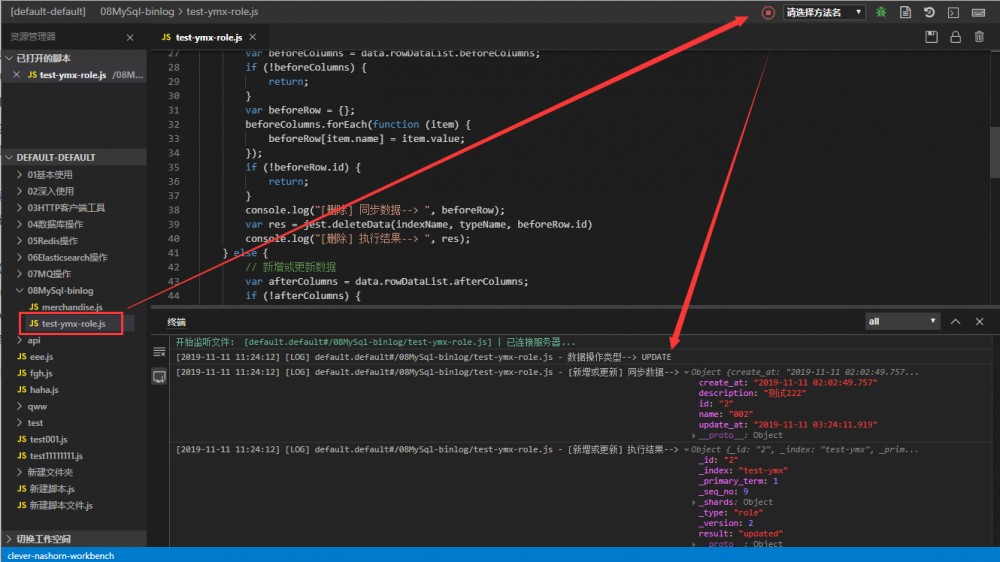
Task: Click the red stop debugging button
Action: tap(768, 12)
